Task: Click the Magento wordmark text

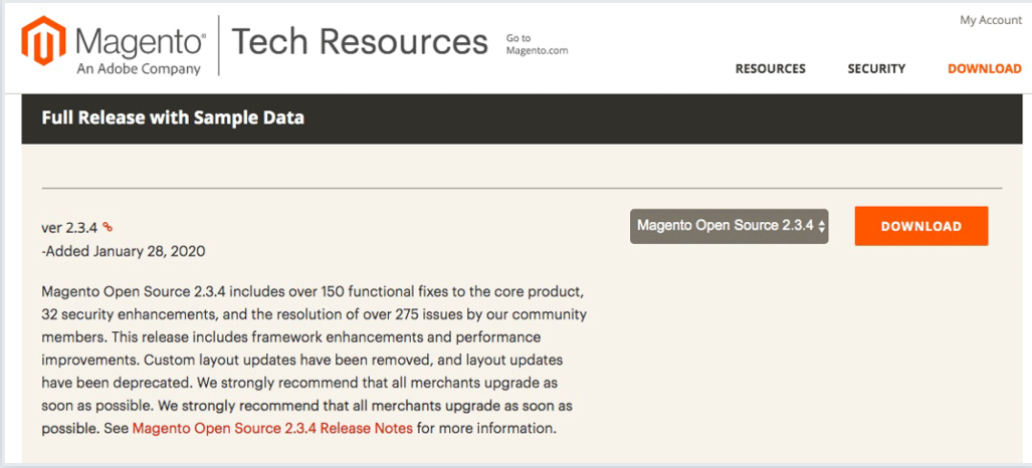Action: click(141, 41)
